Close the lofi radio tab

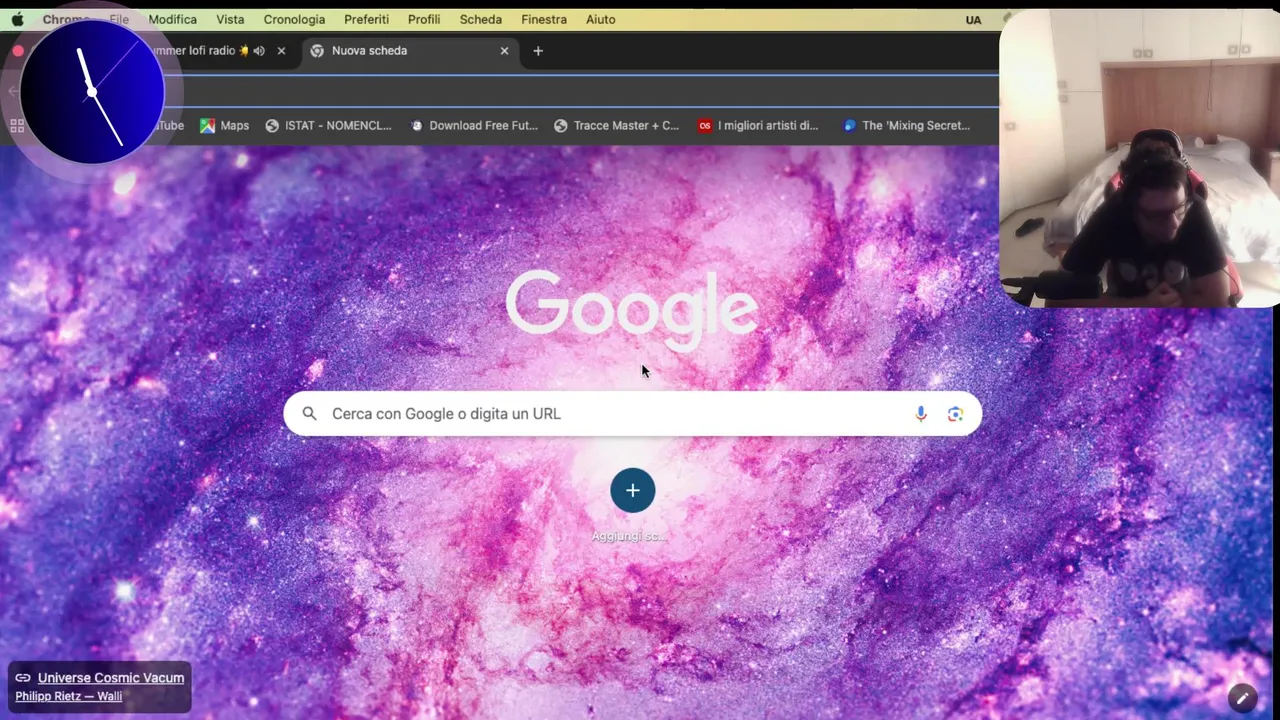pyautogui.click(x=281, y=51)
